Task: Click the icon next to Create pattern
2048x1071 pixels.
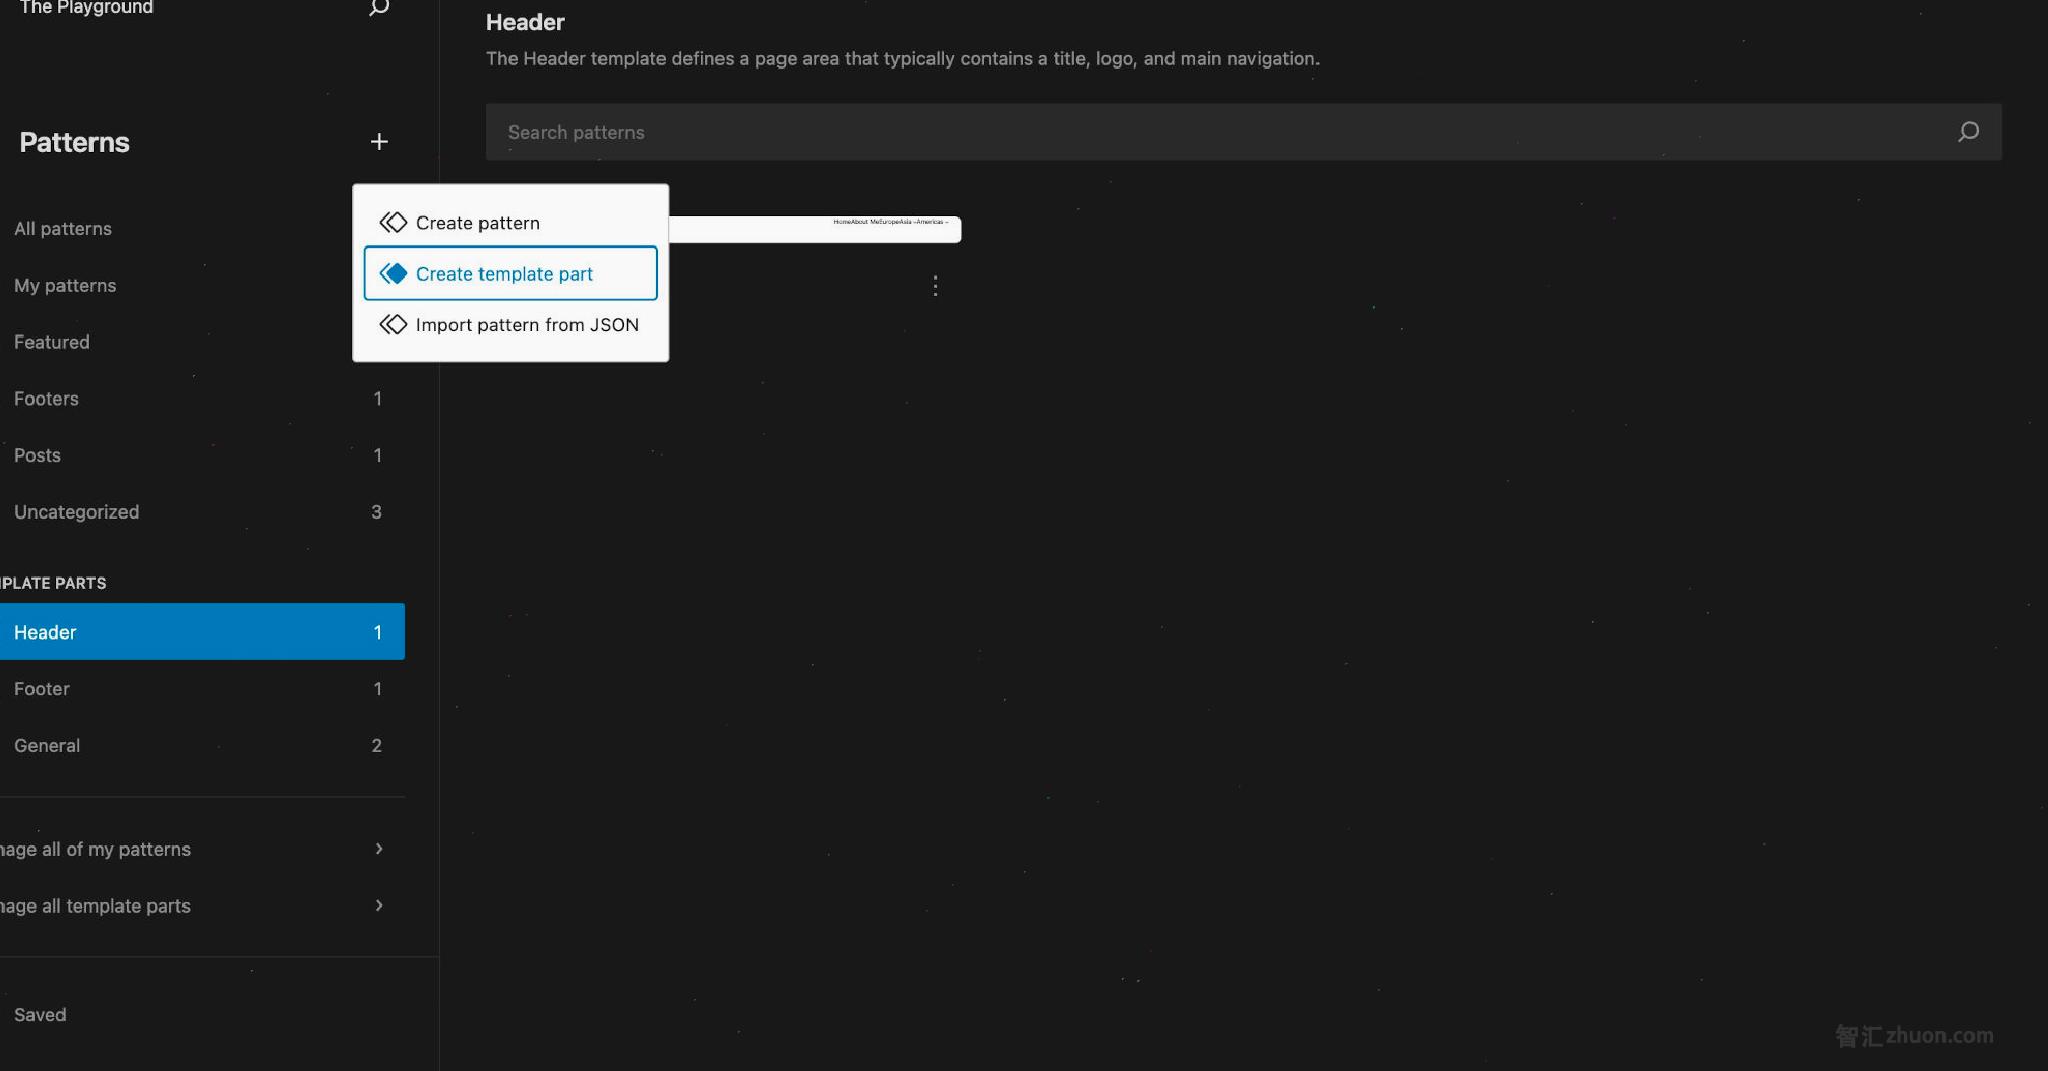Action: (393, 222)
